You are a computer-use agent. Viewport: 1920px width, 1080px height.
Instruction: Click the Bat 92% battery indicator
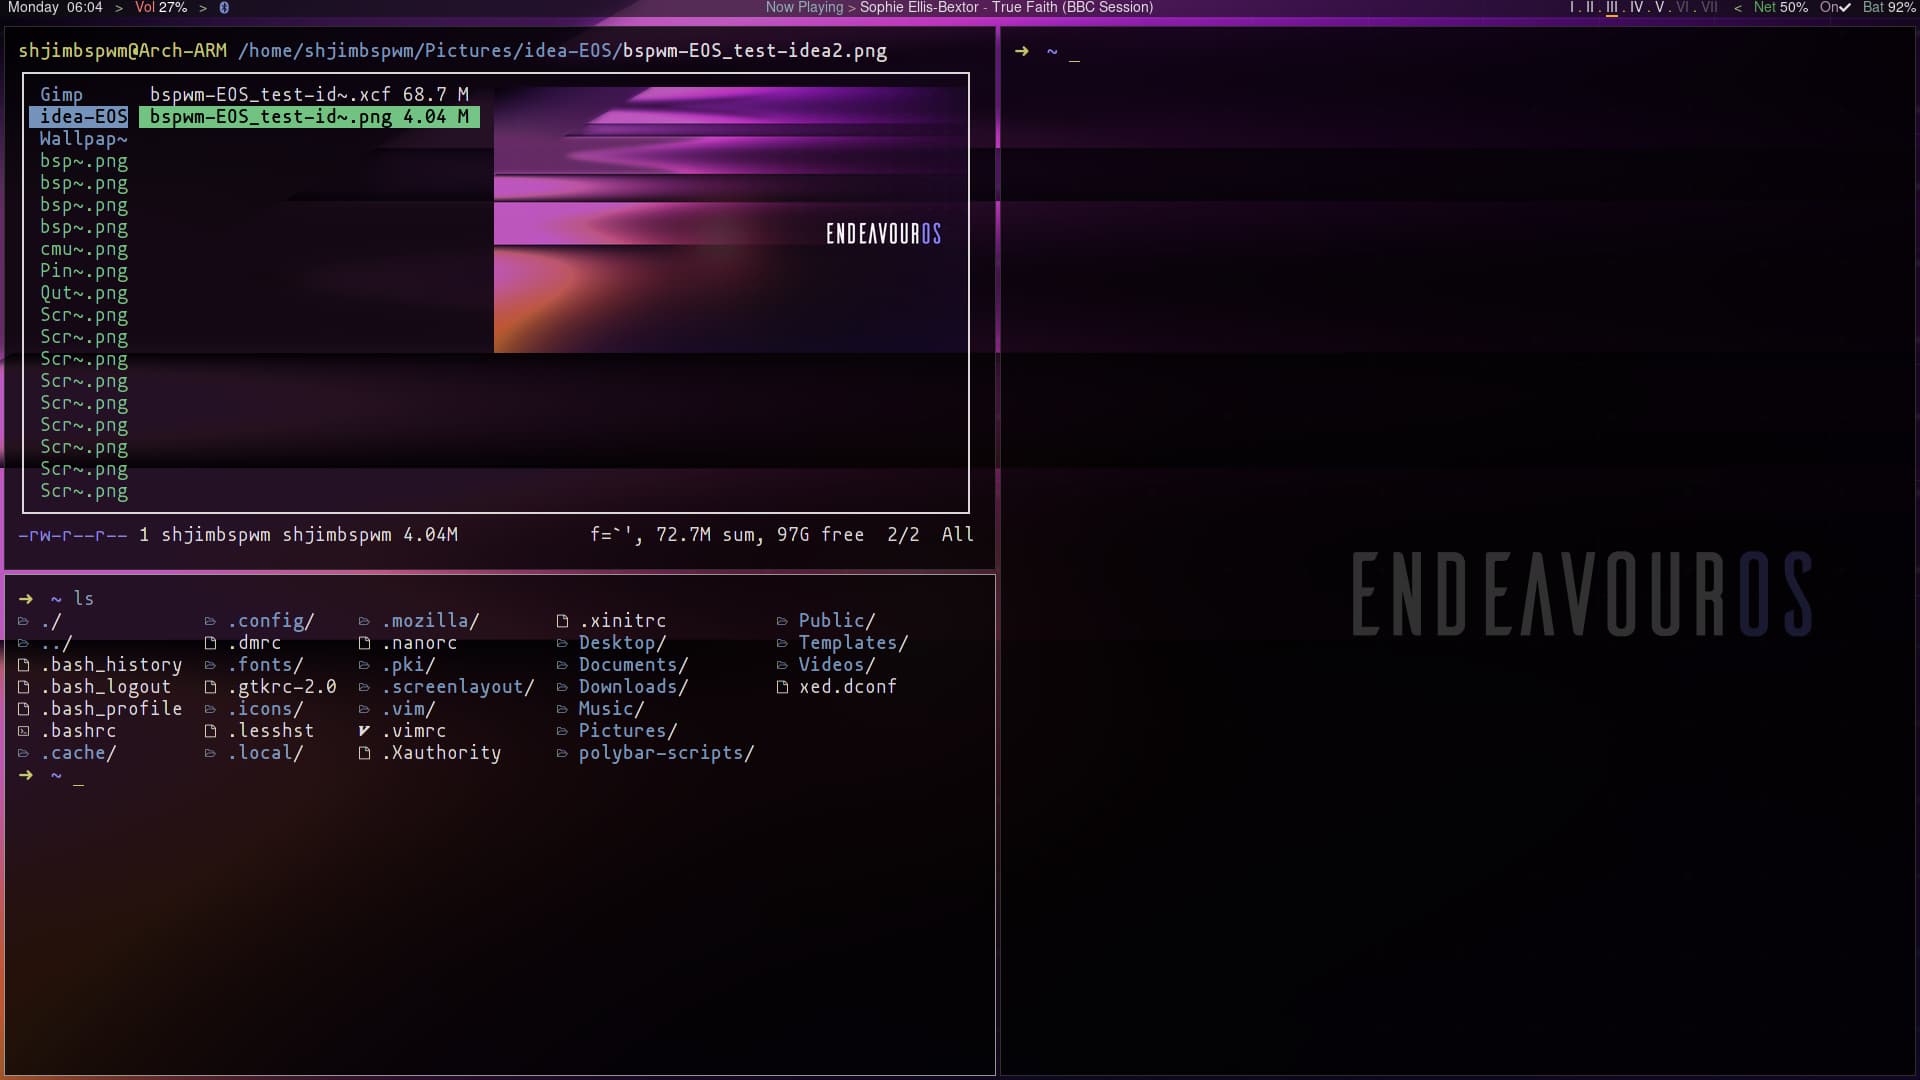[1889, 8]
